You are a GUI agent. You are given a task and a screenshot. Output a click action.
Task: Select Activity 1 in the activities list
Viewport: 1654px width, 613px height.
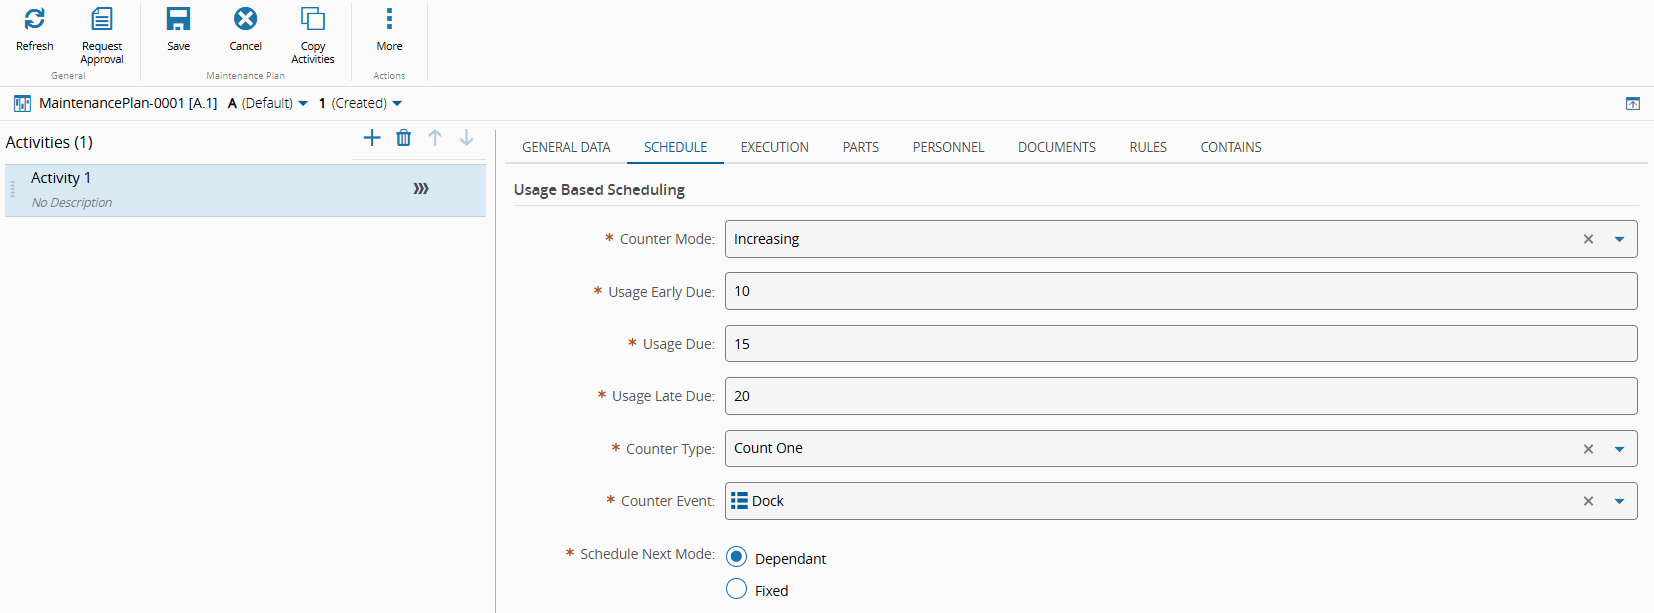[x=200, y=189]
